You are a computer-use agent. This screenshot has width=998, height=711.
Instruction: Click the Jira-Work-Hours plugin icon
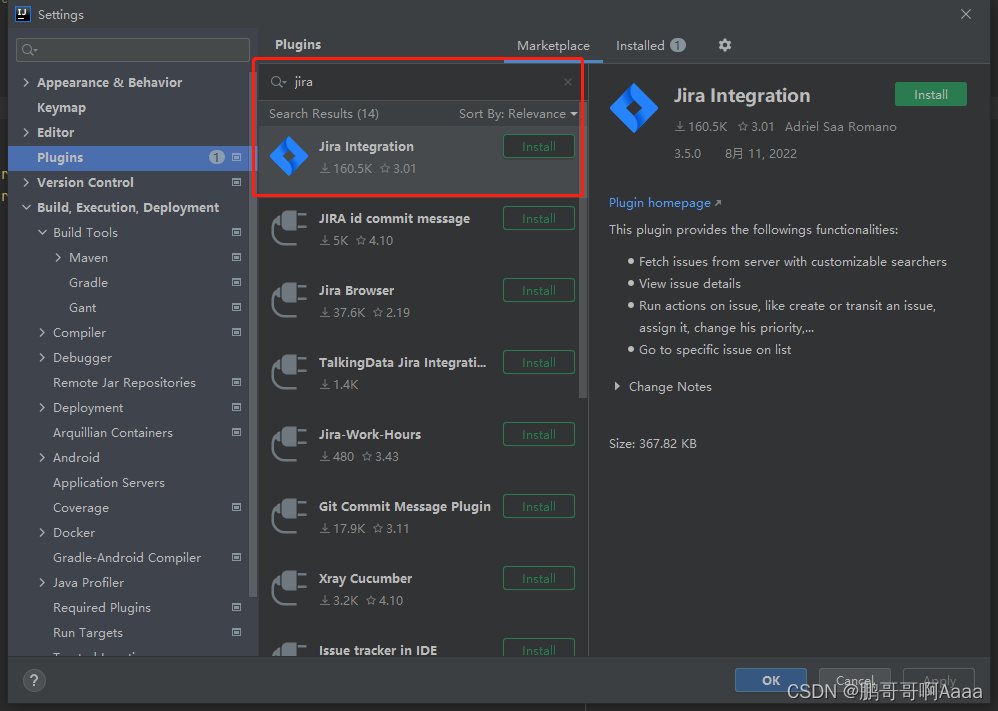(289, 444)
